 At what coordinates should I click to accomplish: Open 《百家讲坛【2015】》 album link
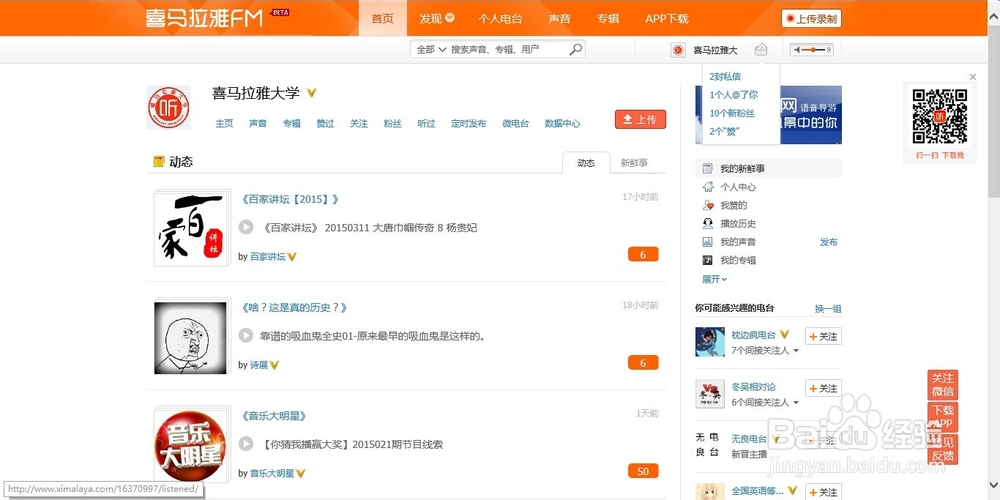290,200
